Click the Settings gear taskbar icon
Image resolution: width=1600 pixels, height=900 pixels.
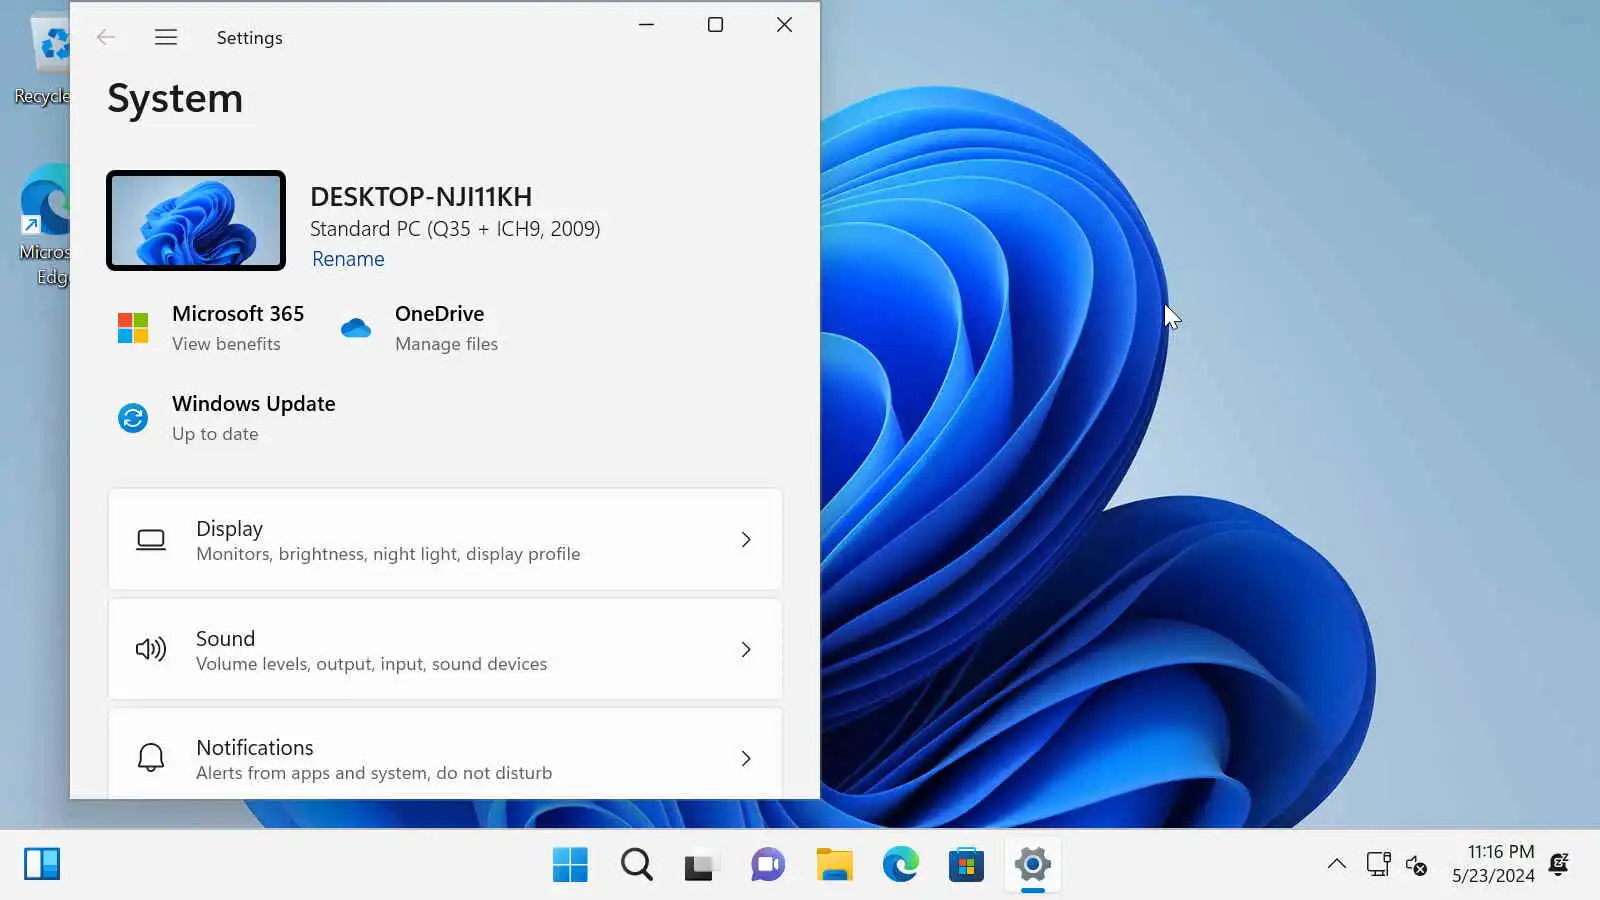click(1032, 865)
